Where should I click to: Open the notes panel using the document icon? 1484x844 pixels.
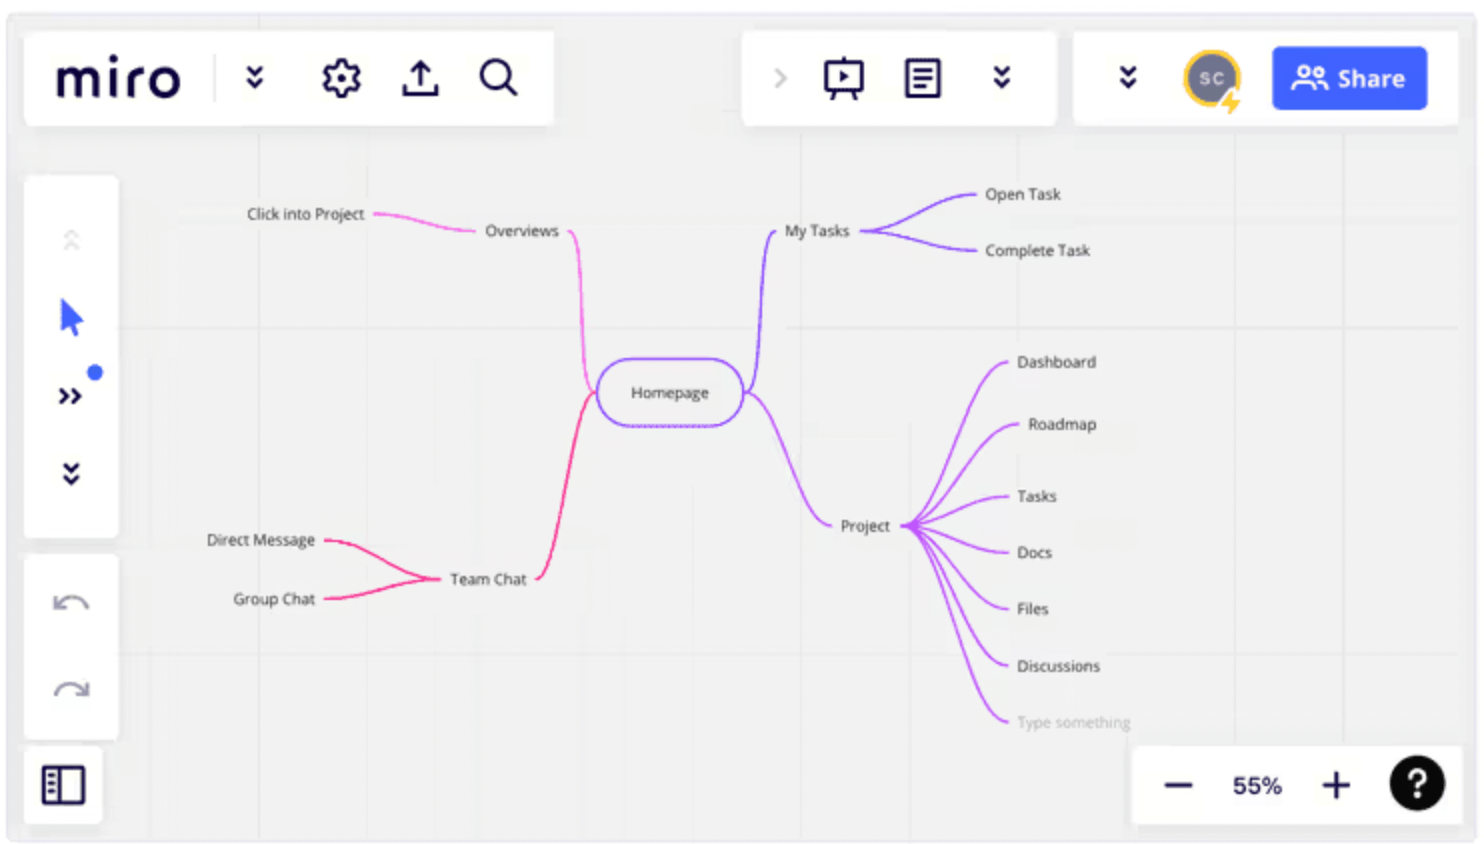pyautogui.click(x=921, y=77)
